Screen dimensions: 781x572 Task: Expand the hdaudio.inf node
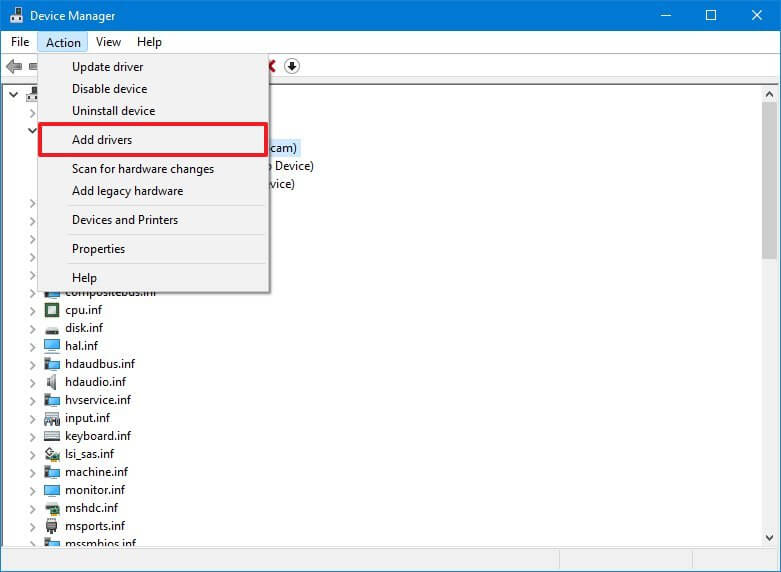pyautogui.click(x=32, y=382)
